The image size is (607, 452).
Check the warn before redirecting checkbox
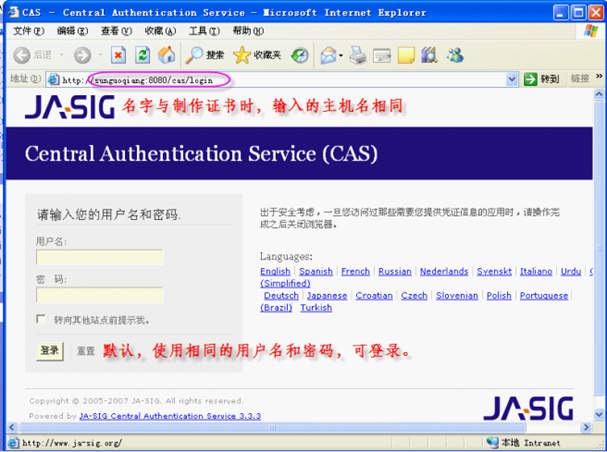point(40,319)
